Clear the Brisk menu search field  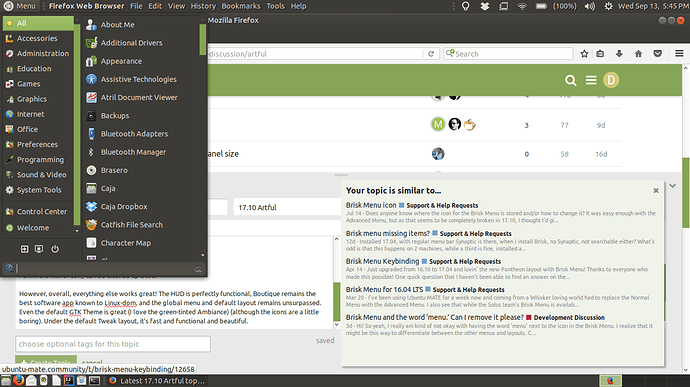coord(198,269)
